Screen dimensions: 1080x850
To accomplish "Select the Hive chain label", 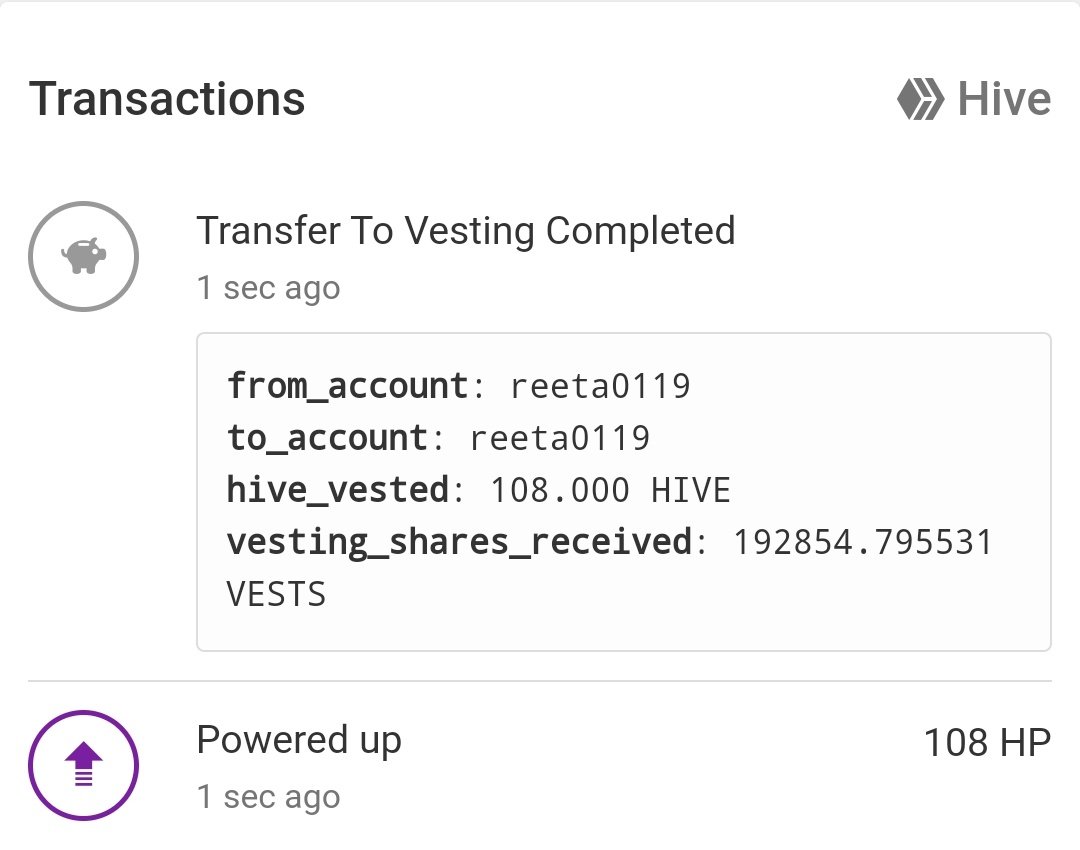I will 1004,99.
